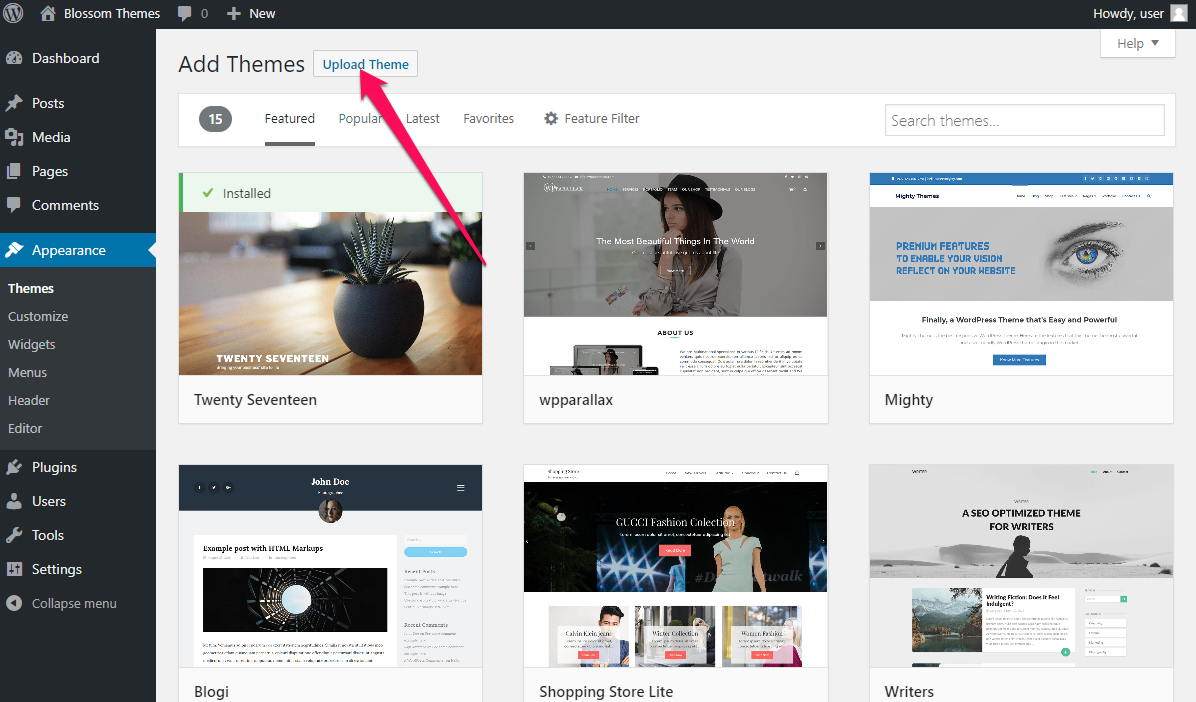Open the Plugins menu
Image resolution: width=1196 pixels, height=702 pixels.
[54, 467]
